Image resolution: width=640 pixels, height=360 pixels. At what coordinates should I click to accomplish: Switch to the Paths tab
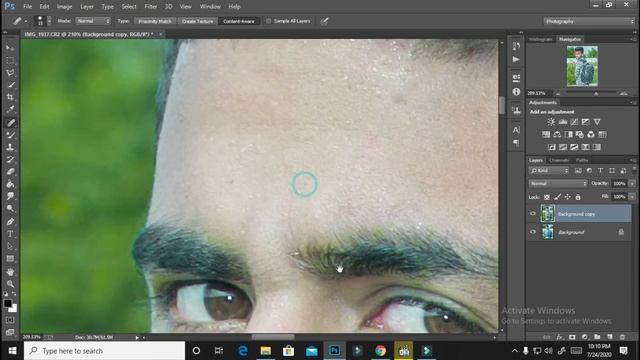tap(582, 160)
